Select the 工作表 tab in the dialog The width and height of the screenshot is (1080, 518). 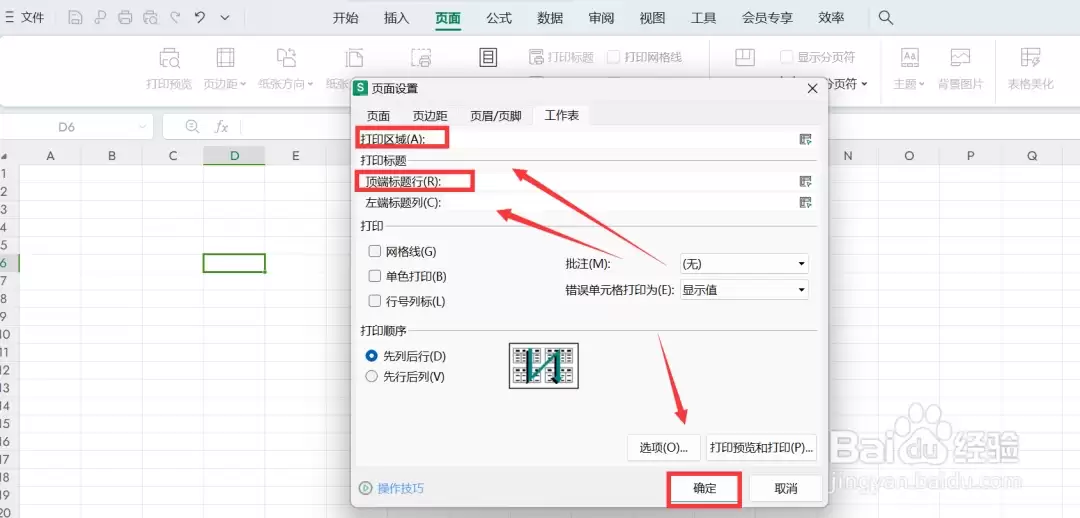561,115
